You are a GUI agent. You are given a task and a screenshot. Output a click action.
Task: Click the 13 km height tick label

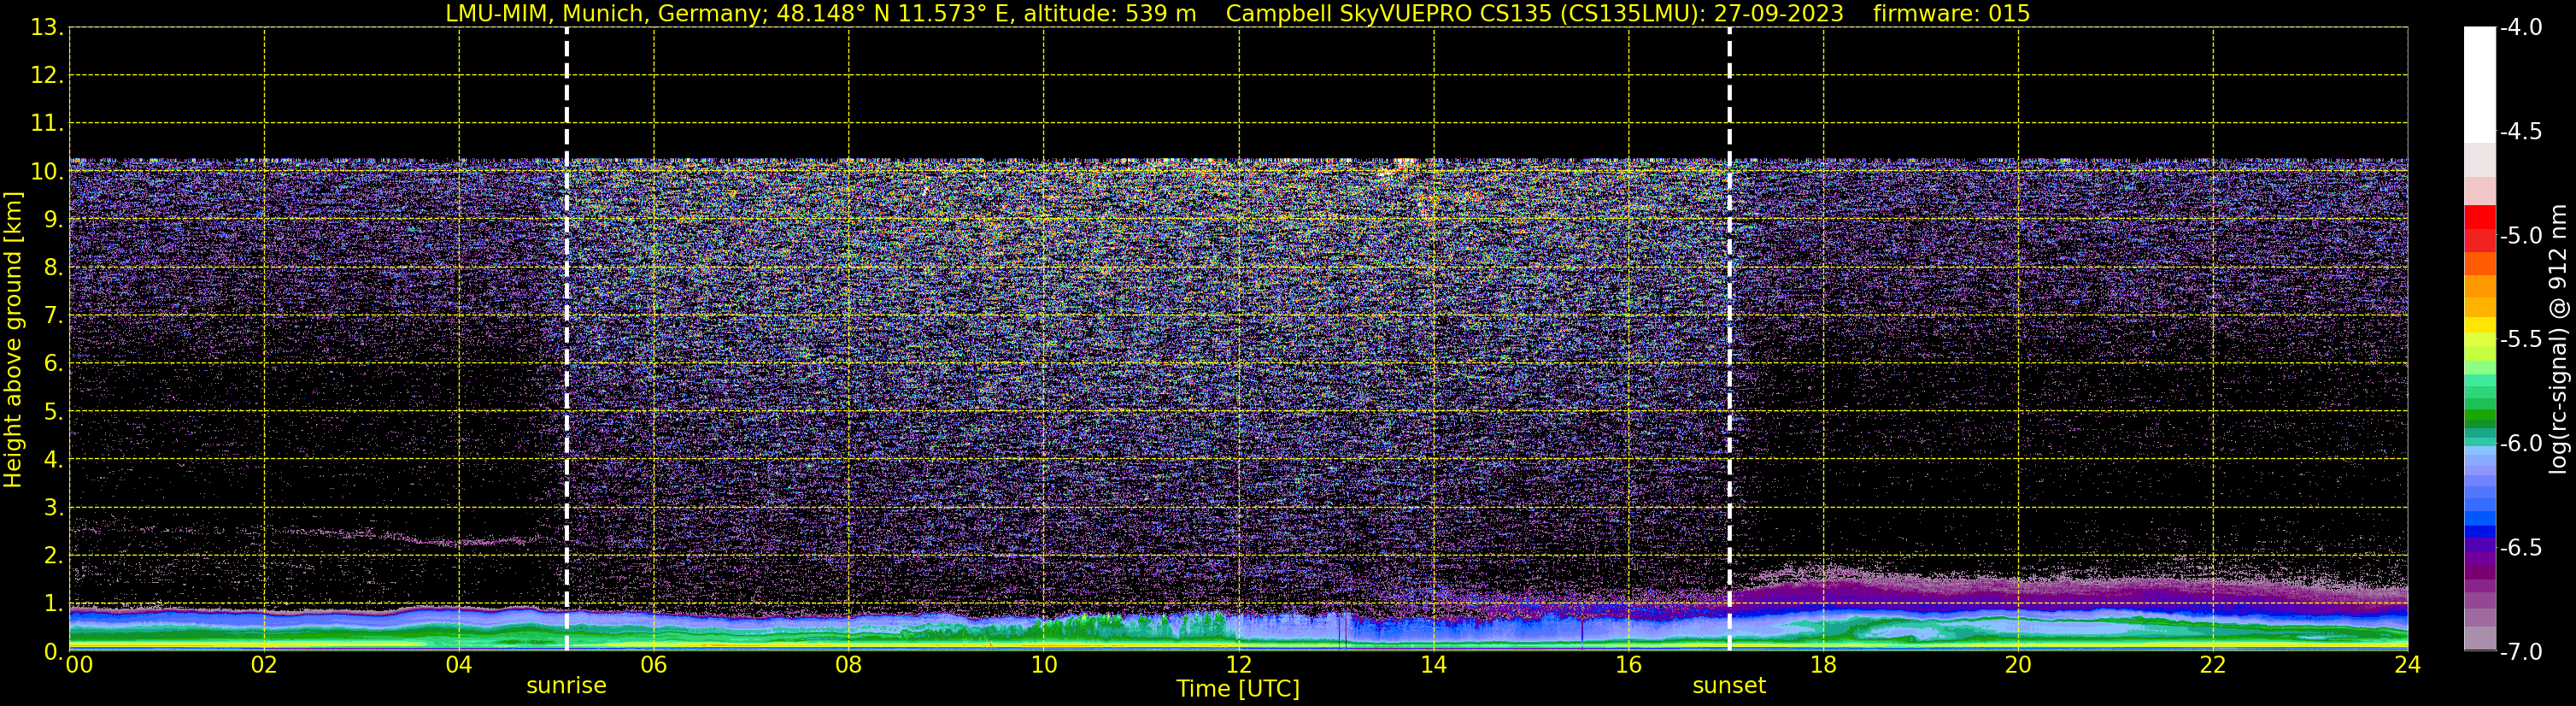(46, 27)
